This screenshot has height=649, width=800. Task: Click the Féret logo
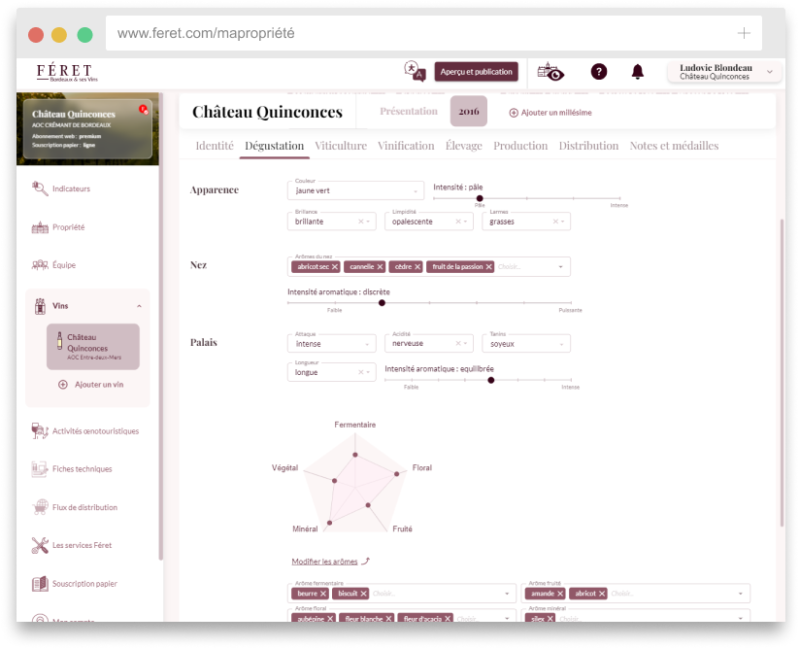(x=66, y=72)
